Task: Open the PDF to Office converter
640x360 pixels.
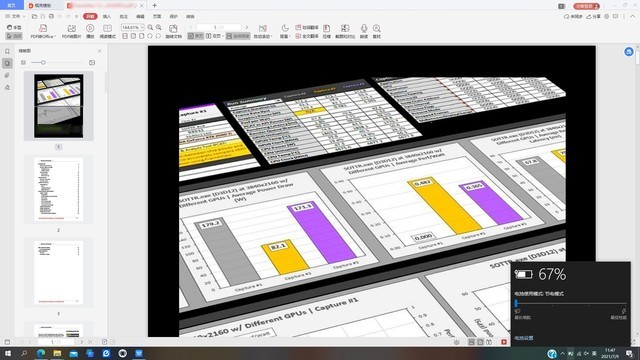Action: click(43, 31)
